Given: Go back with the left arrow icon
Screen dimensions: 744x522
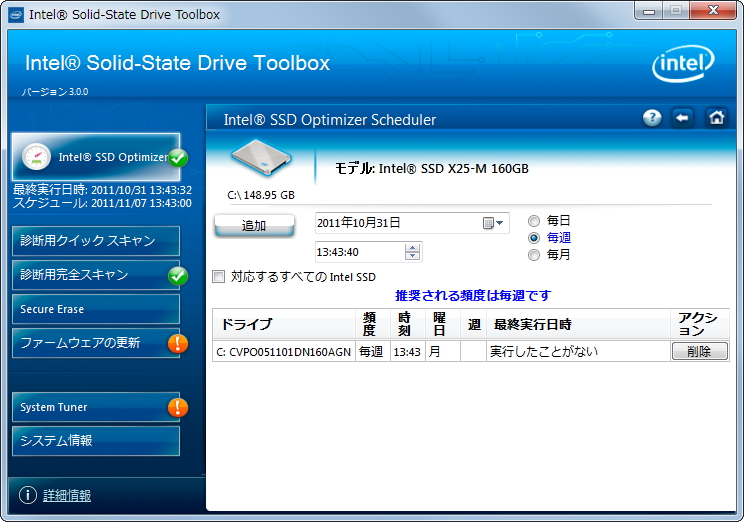Looking at the screenshot, I should click(x=682, y=118).
